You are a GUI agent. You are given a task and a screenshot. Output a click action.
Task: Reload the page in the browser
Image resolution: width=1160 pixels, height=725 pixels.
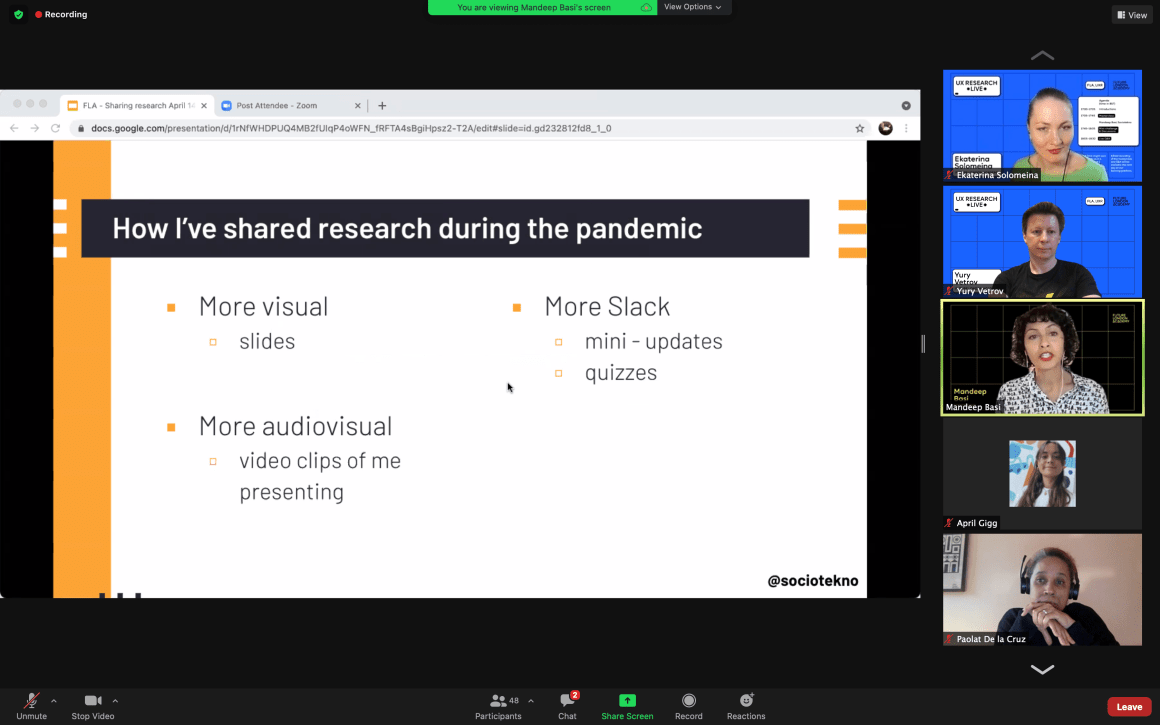coord(55,128)
